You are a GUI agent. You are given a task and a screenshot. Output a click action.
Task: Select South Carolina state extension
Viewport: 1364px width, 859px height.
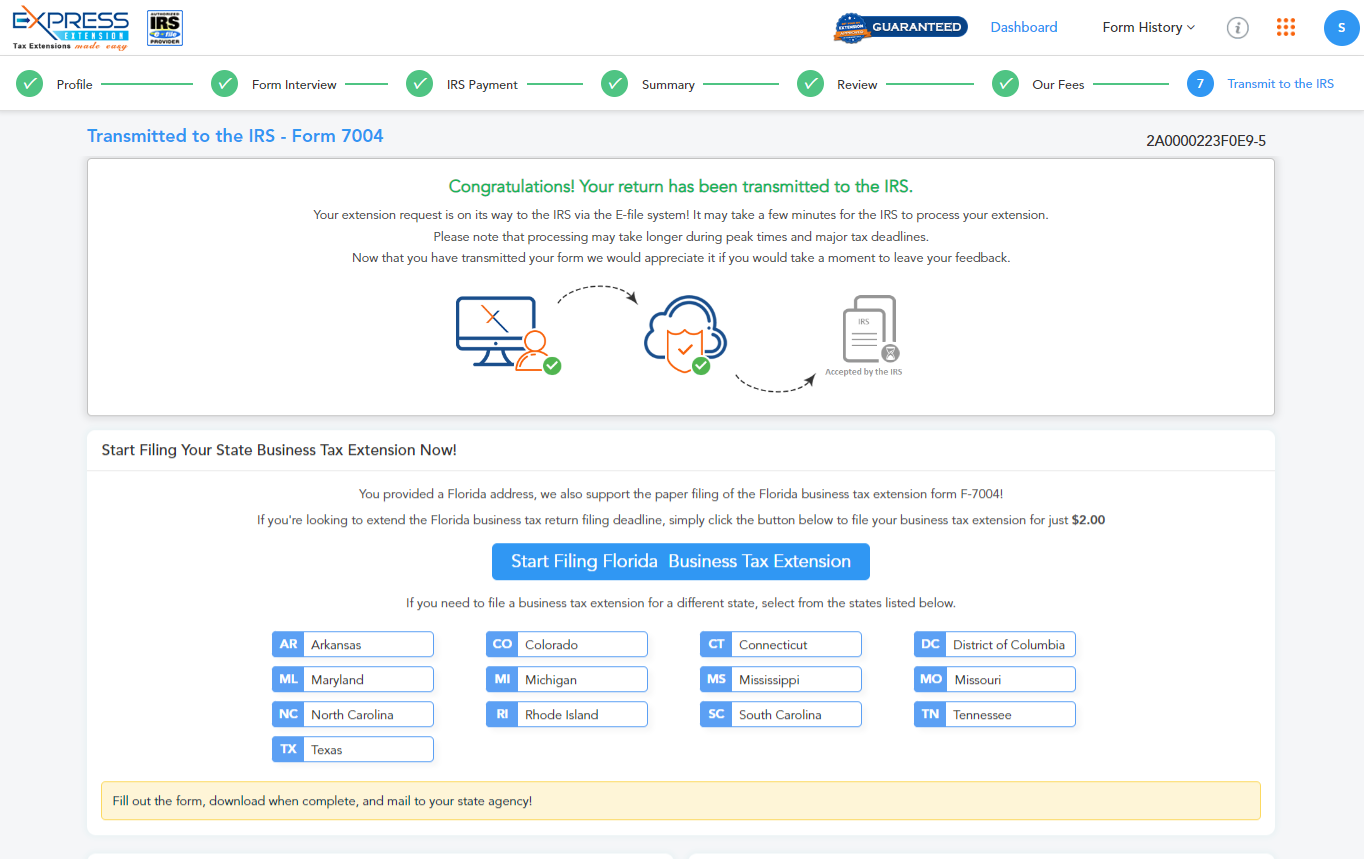coord(781,715)
